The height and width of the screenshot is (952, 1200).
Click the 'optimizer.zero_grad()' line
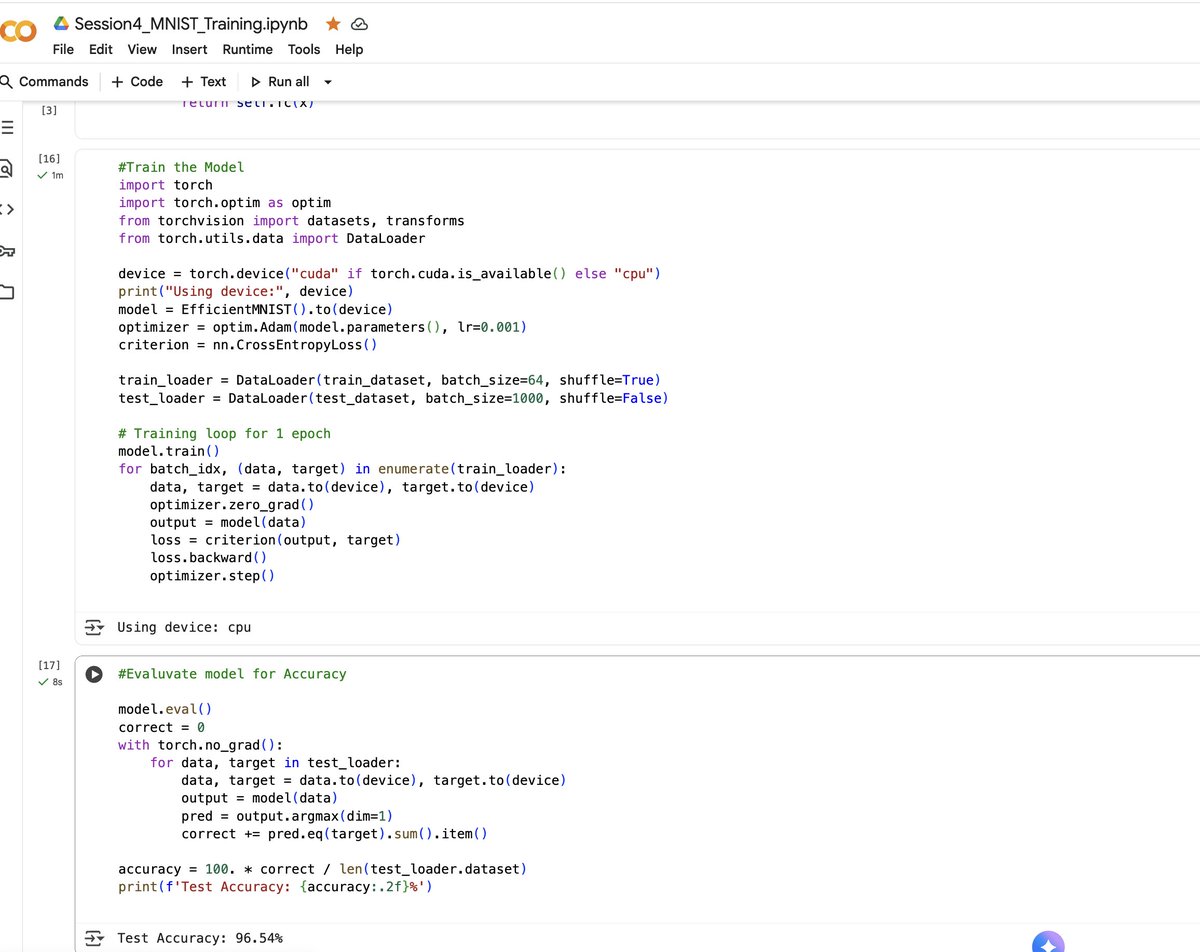coord(232,505)
